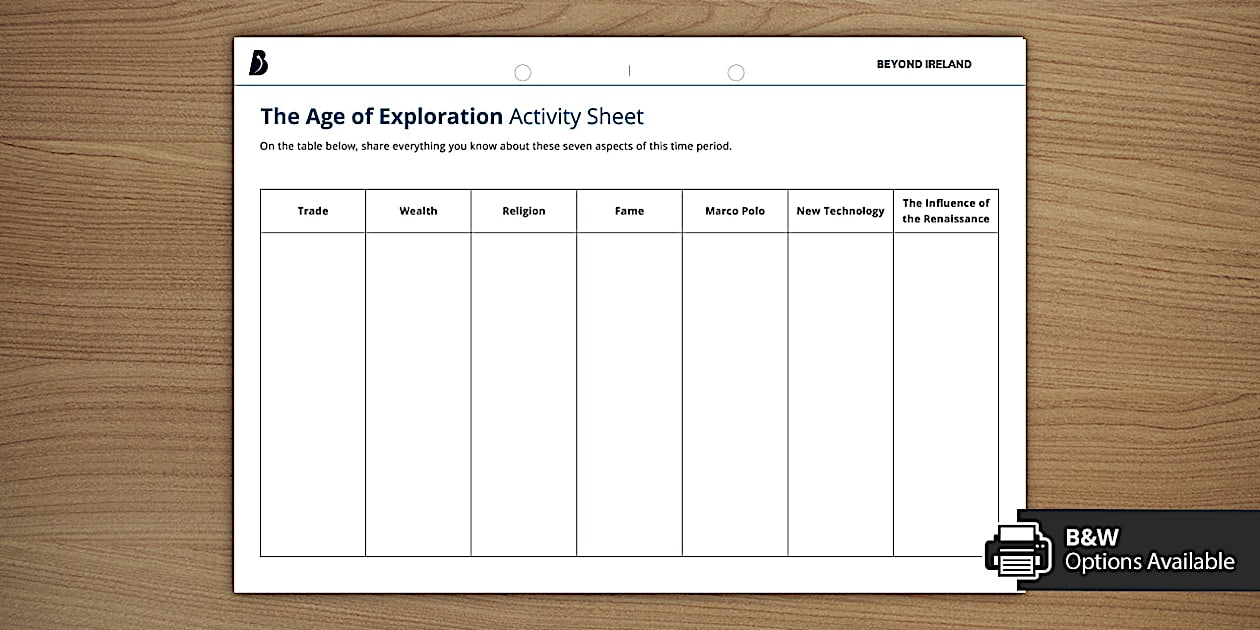Select the New Technology column header
This screenshot has width=1260, height=630.
(840, 210)
